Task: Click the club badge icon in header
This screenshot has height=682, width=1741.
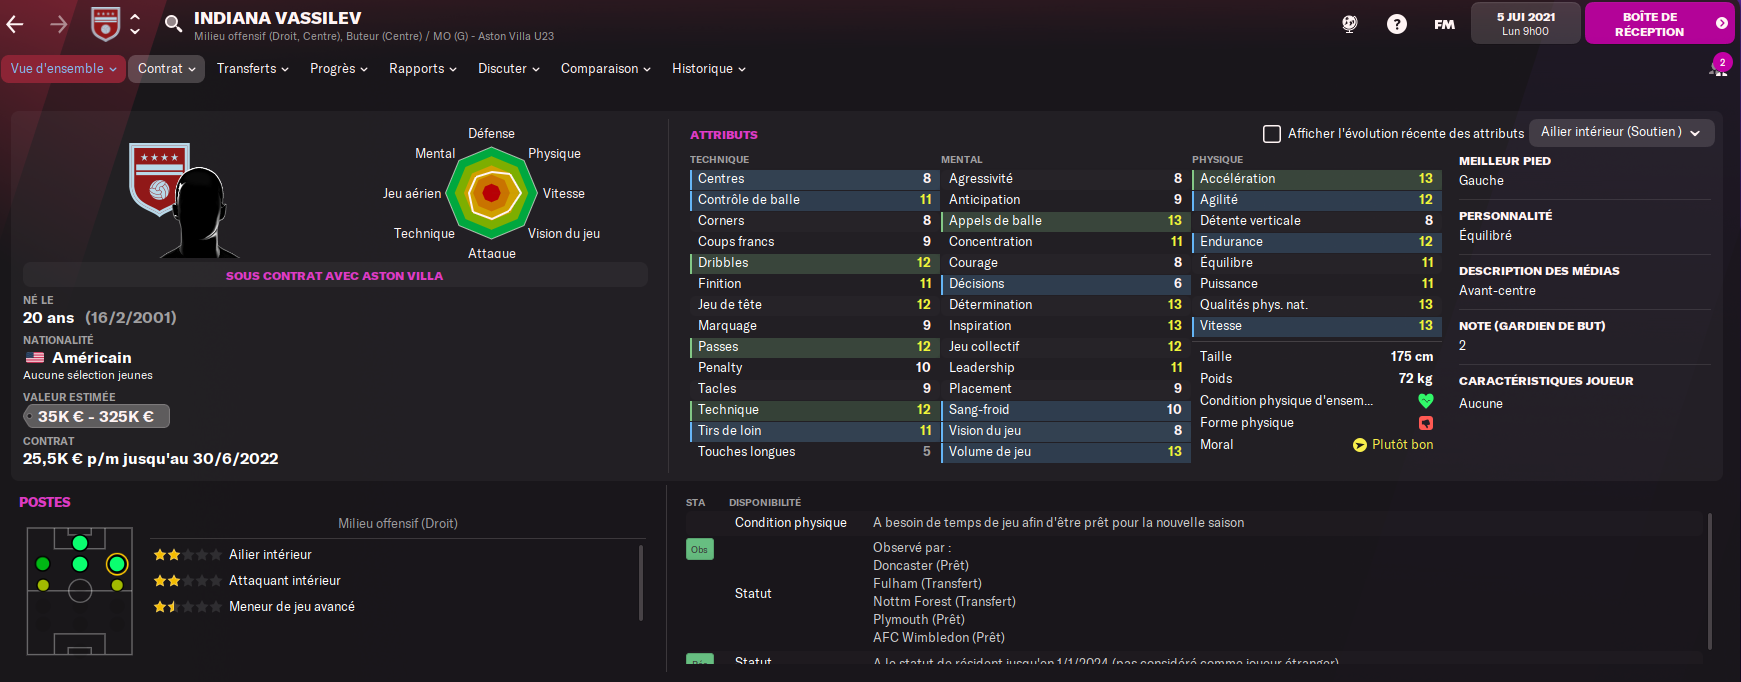Action: (x=105, y=23)
